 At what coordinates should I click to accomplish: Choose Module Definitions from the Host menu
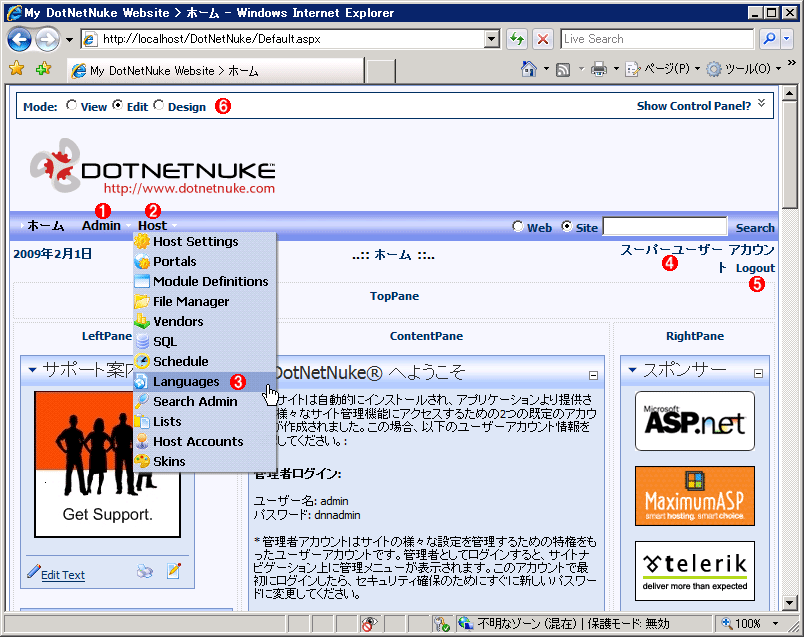(205, 282)
